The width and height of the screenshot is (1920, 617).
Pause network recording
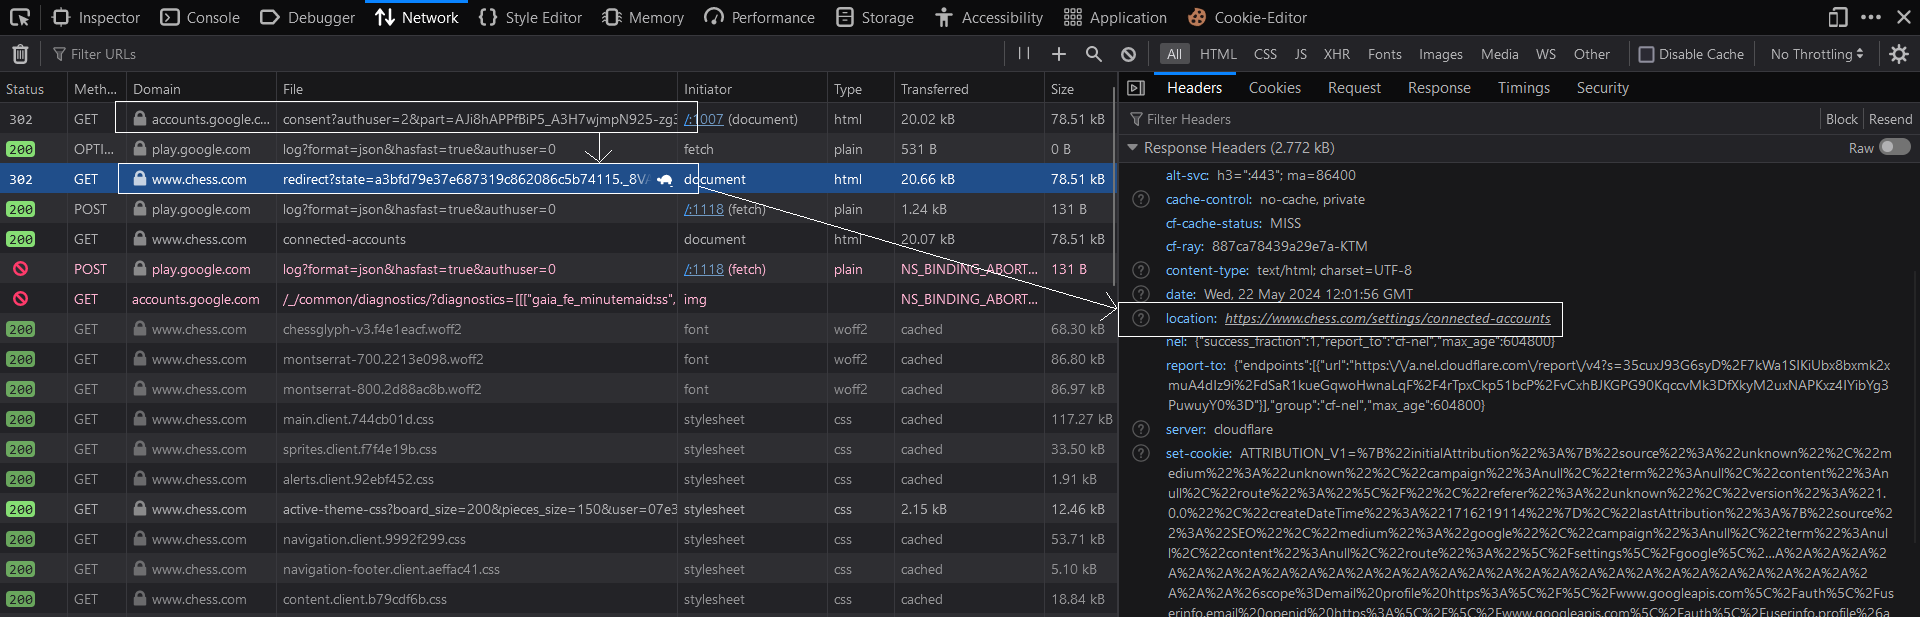pos(1024,54)
